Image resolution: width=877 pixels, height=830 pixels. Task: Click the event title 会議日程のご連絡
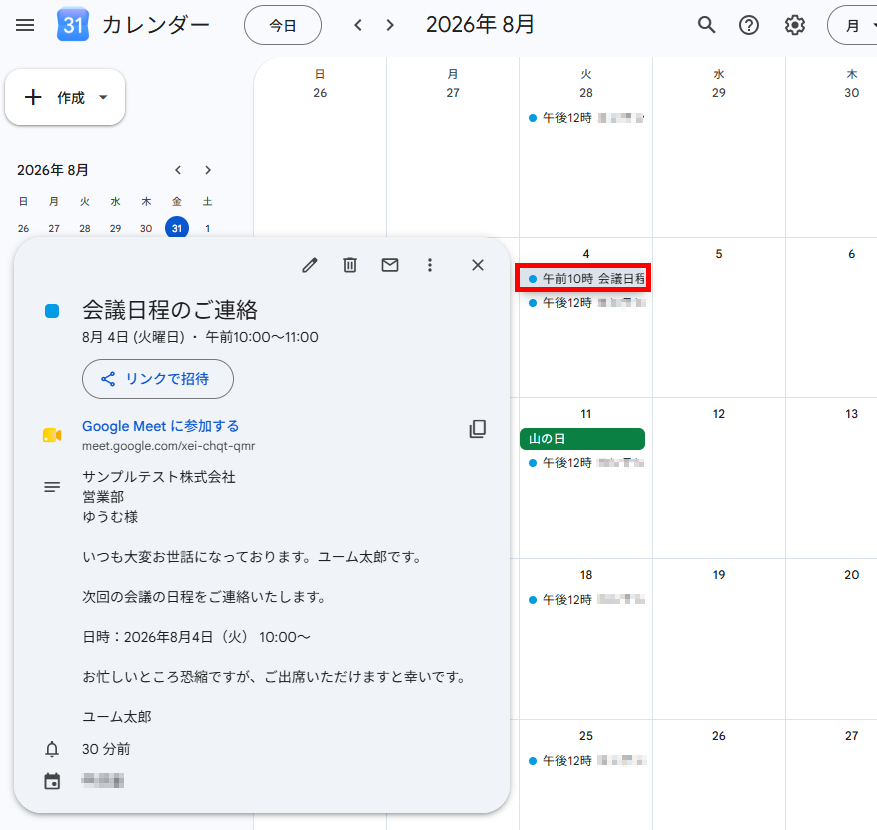[170, 310]
